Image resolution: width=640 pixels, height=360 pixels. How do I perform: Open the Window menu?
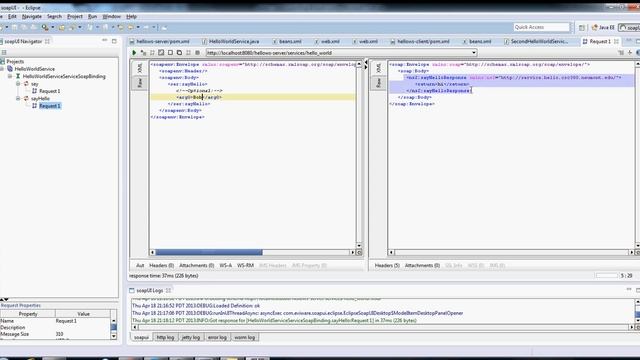click(111, 17)
